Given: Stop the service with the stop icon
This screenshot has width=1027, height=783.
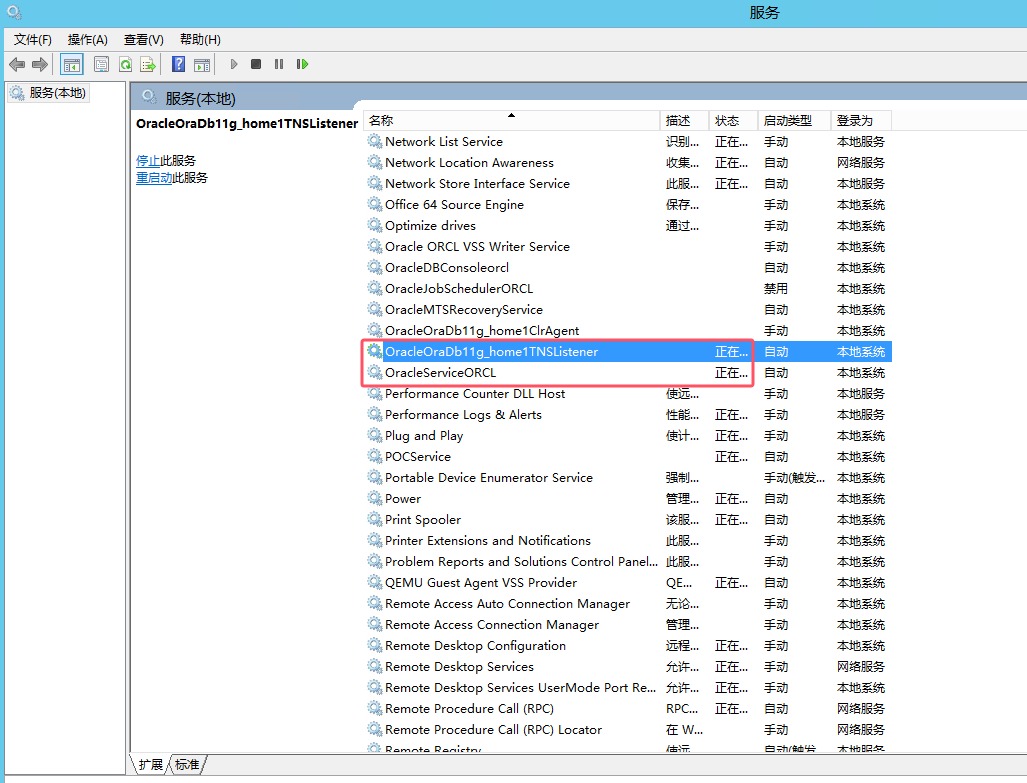Looking at the screenshot, I should coord(255,64).
